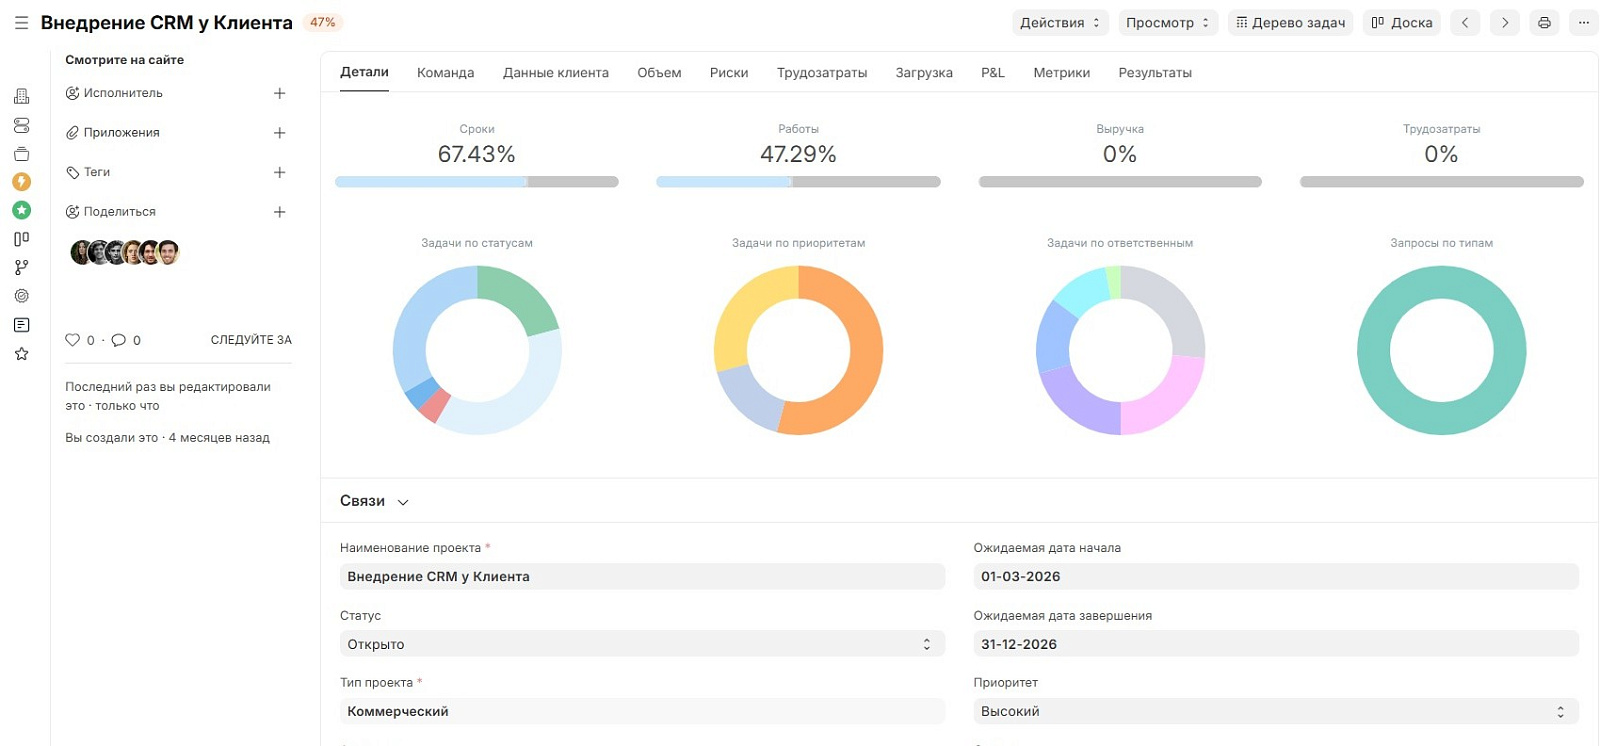This screenshot has width=1600, height=746.
Task: Open the Просмотр dropdown
Action: pos(1168,22)
